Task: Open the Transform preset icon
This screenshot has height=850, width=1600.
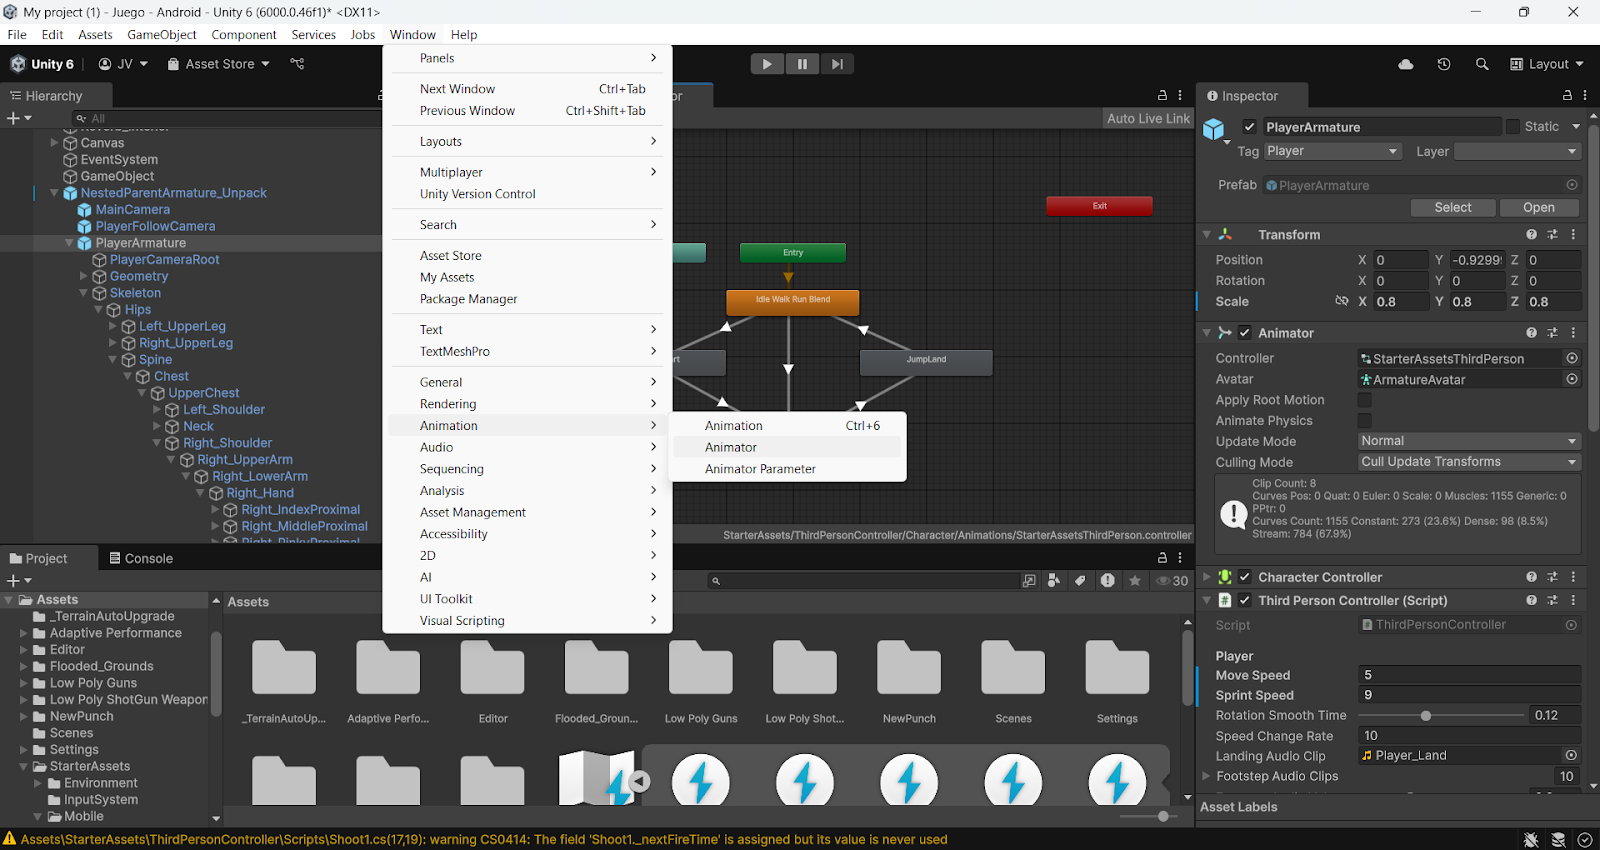Action: [1552, 235]
